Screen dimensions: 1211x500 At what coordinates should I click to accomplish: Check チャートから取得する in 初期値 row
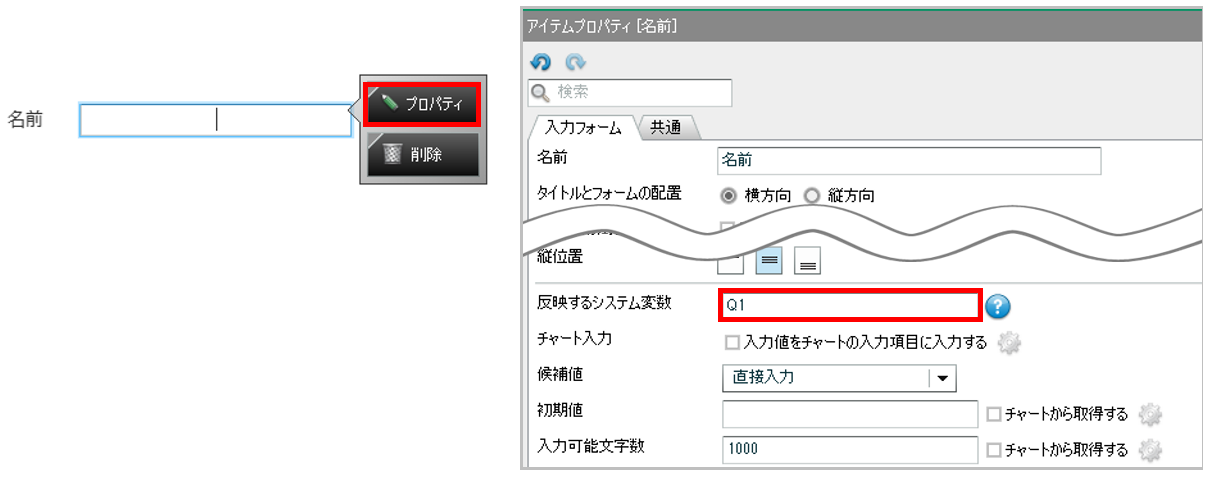click(x=993, y=414)
